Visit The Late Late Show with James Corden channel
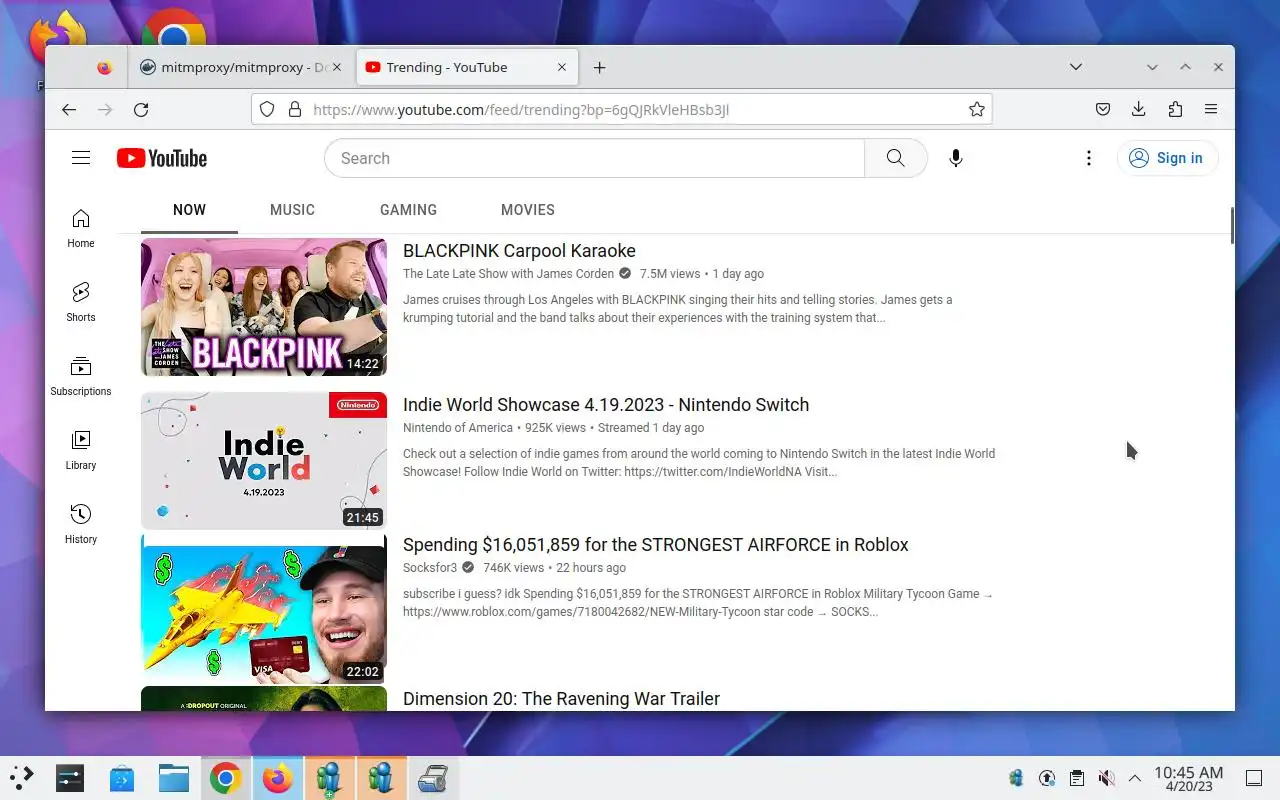The width and height of the screenshot is (1280, 800). (x=509, y=274)
